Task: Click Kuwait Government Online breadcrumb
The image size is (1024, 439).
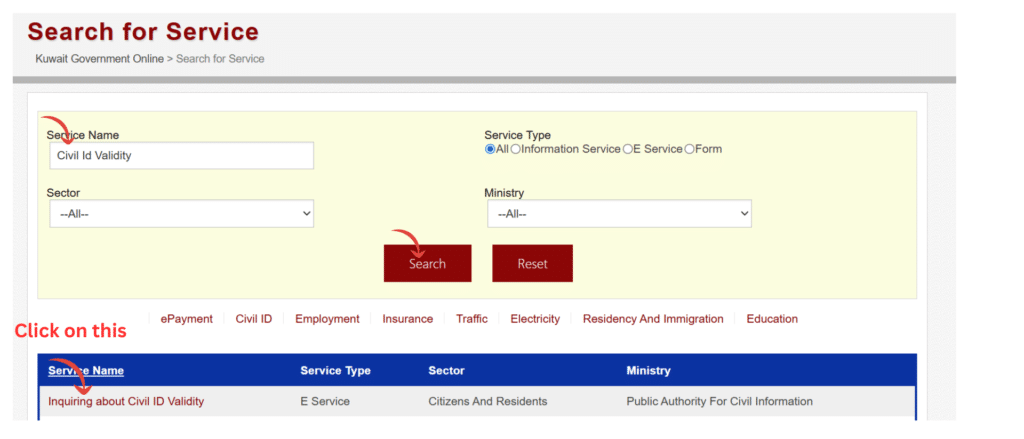Action: coord(99,59)
